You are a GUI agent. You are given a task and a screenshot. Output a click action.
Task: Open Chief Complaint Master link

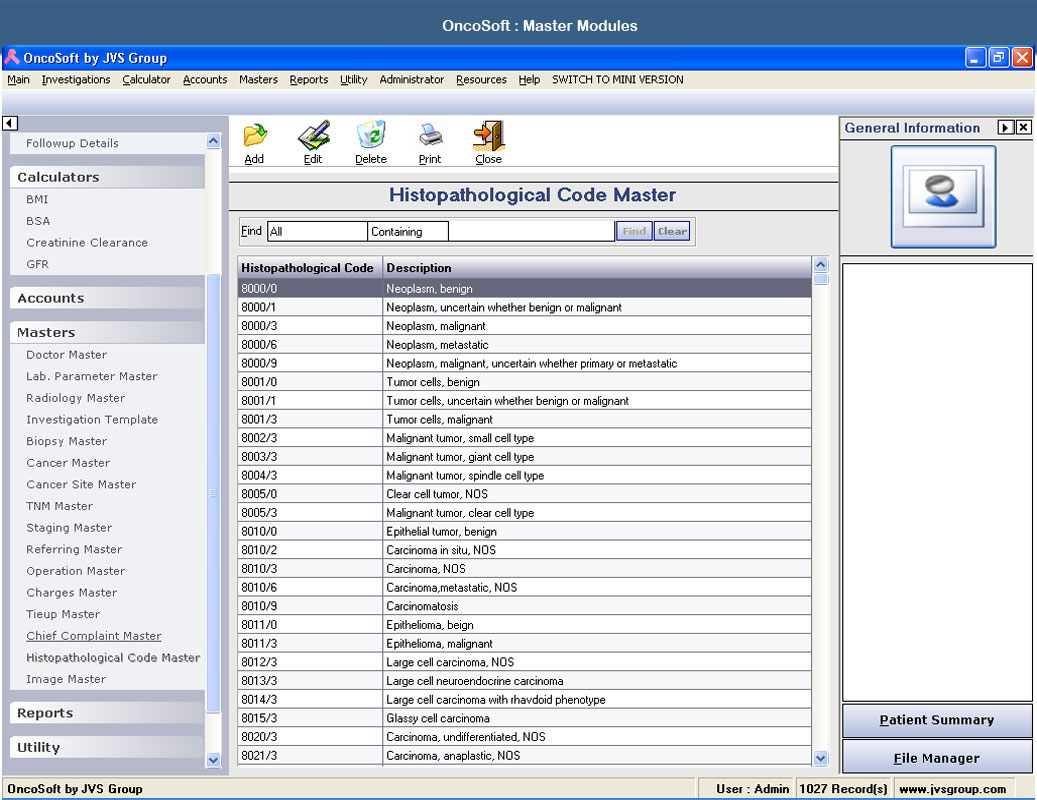pyautogui.click(x=93, y=635)
